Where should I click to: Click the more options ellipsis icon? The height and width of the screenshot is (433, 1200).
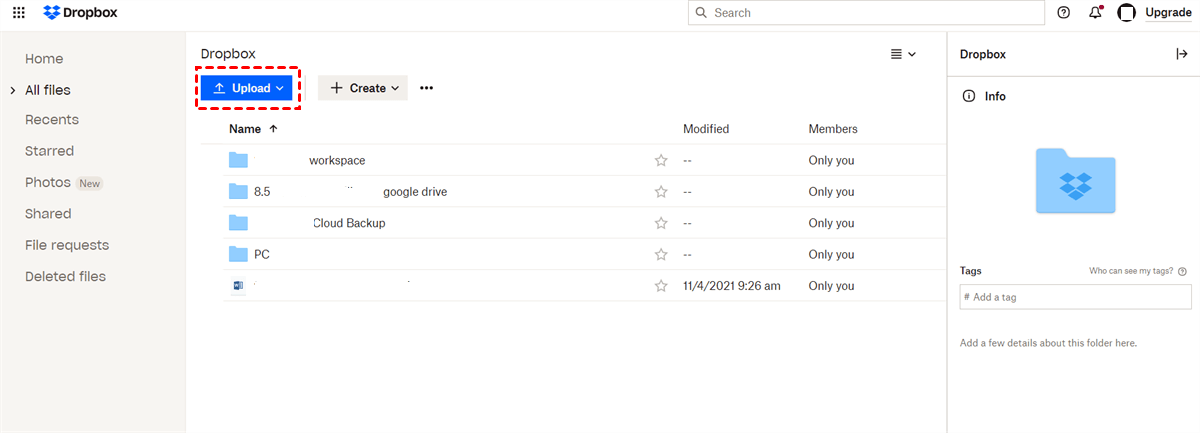click(427, 88)
